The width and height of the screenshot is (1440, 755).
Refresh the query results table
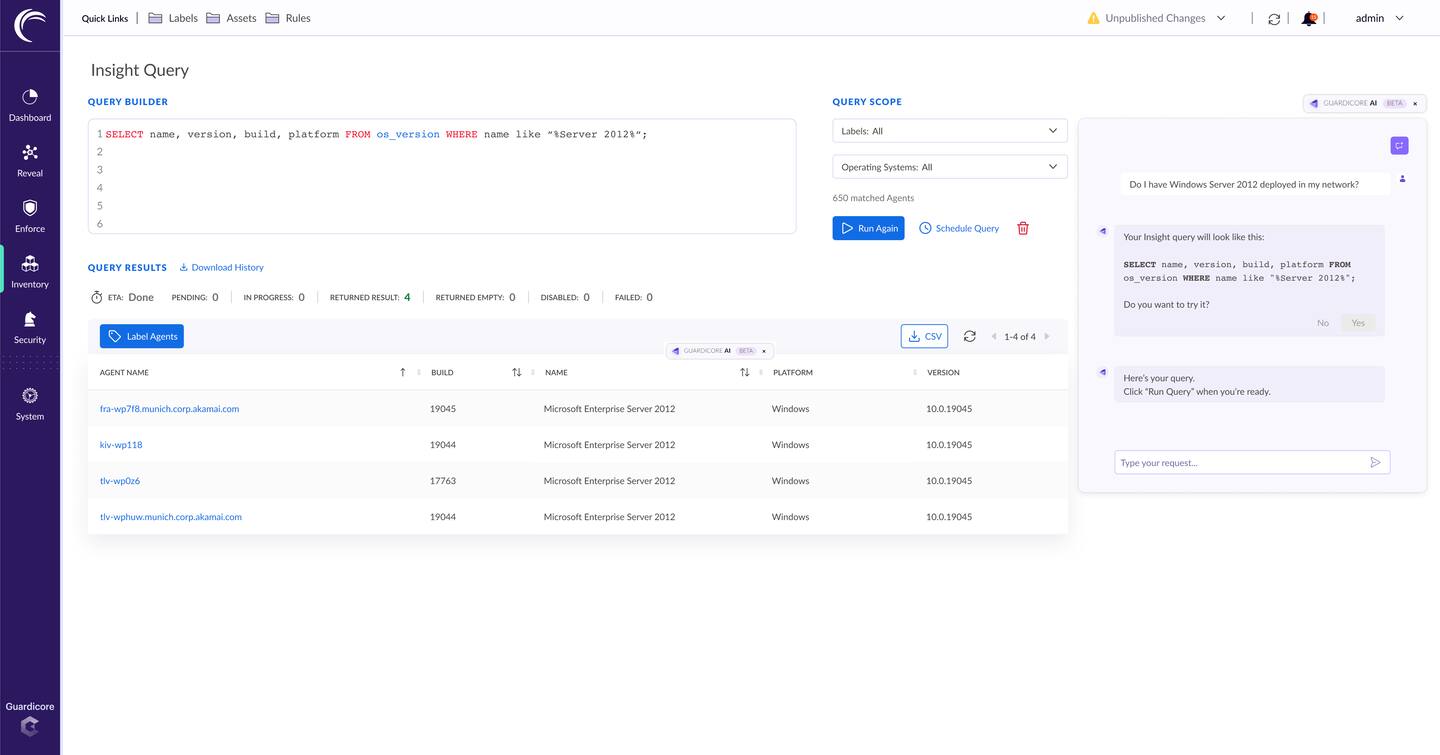click(x=969, y=337)
